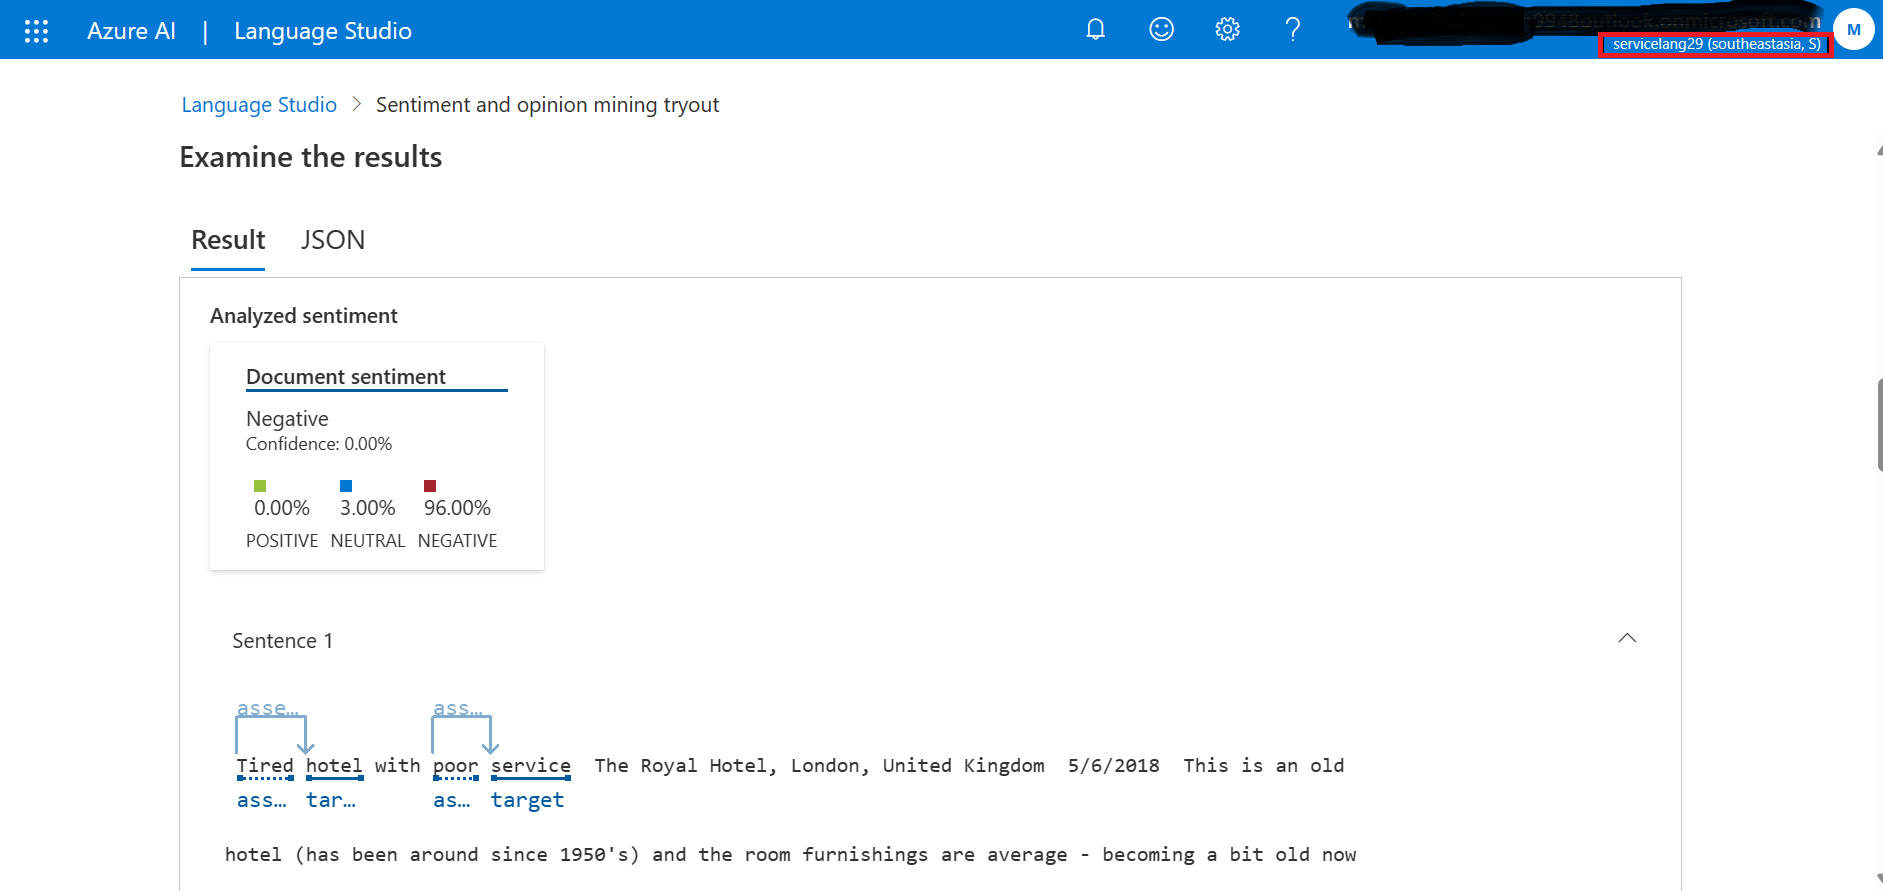
Task: Click the Negative sentiment label
Action: (x=287, y=419)
